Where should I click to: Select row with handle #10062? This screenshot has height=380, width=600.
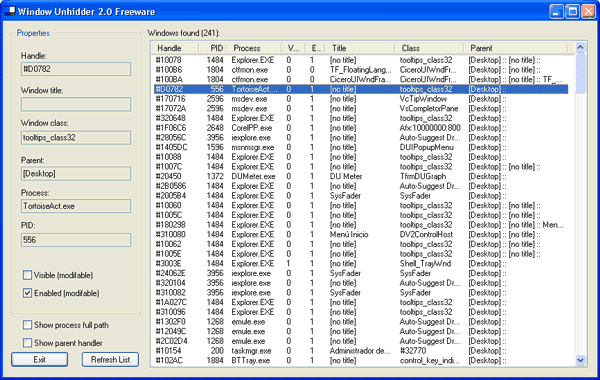click(x=361, y=244)
